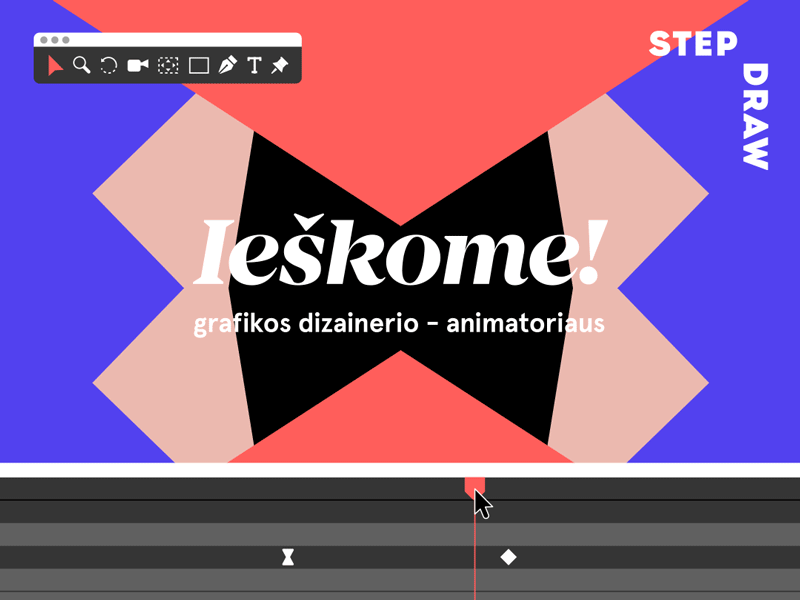The width and height of the screenshot is (800, 600).
Task: Click the STEP label in the corner
Action: [694, 45]
